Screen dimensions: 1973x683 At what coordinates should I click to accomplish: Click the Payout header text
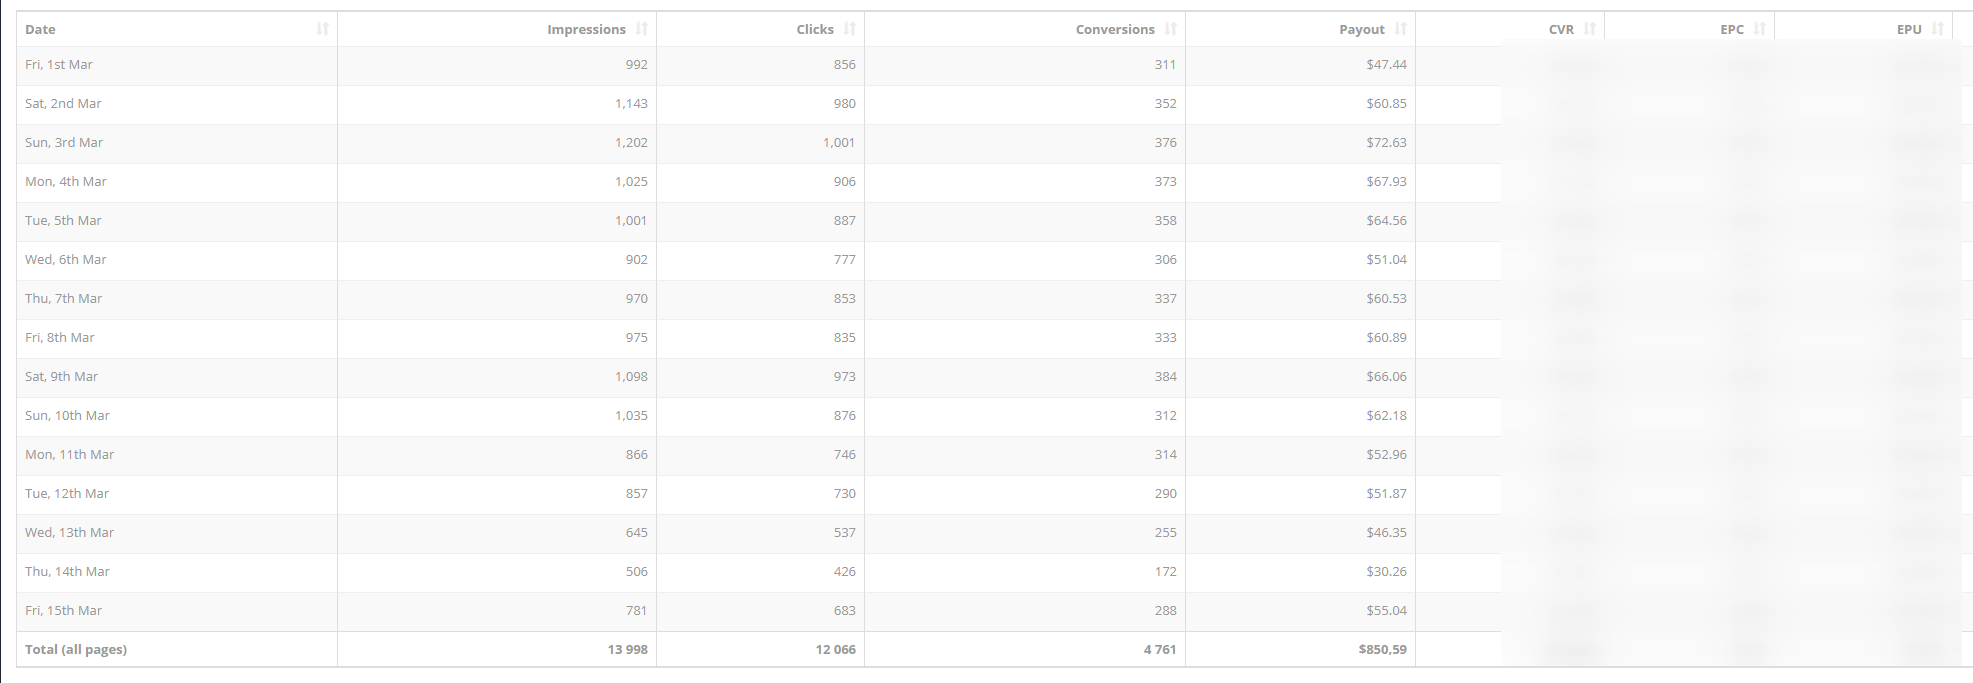point(1361,30)
